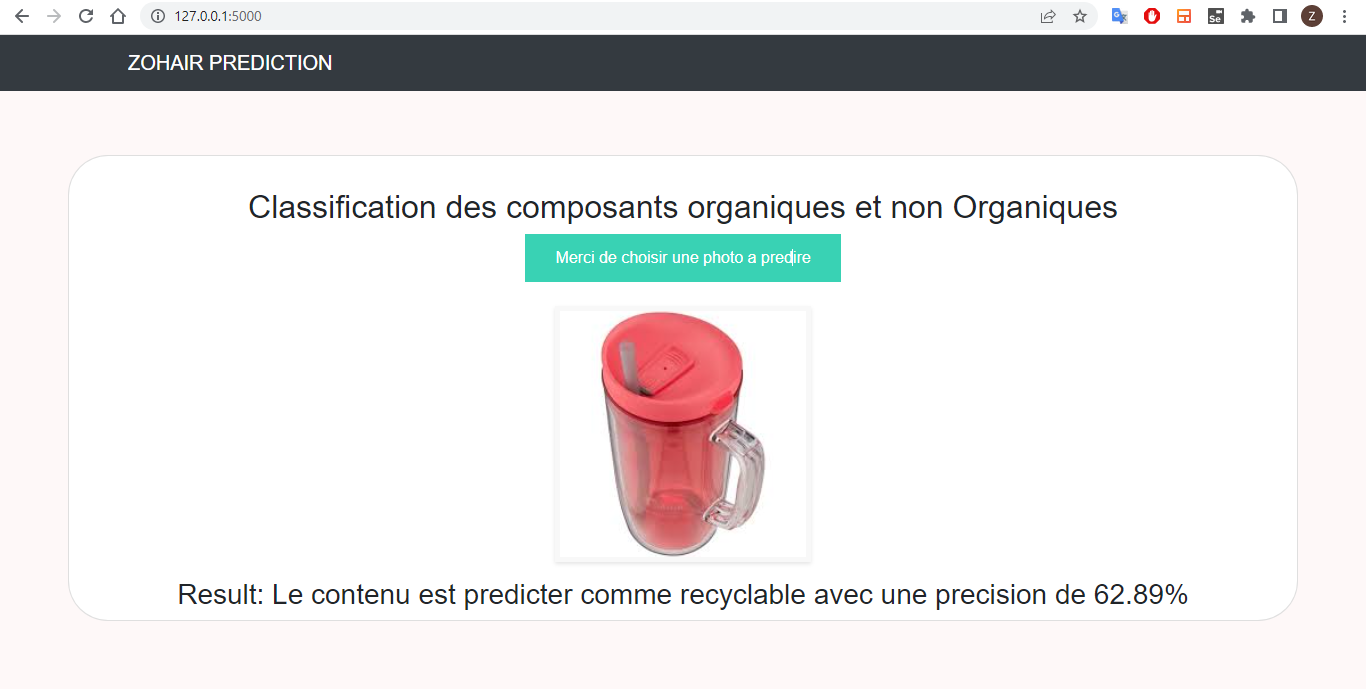Navigate back to the previous page
The height and width of the screenshot is (689, 1366).
click(x=22, y=16)
